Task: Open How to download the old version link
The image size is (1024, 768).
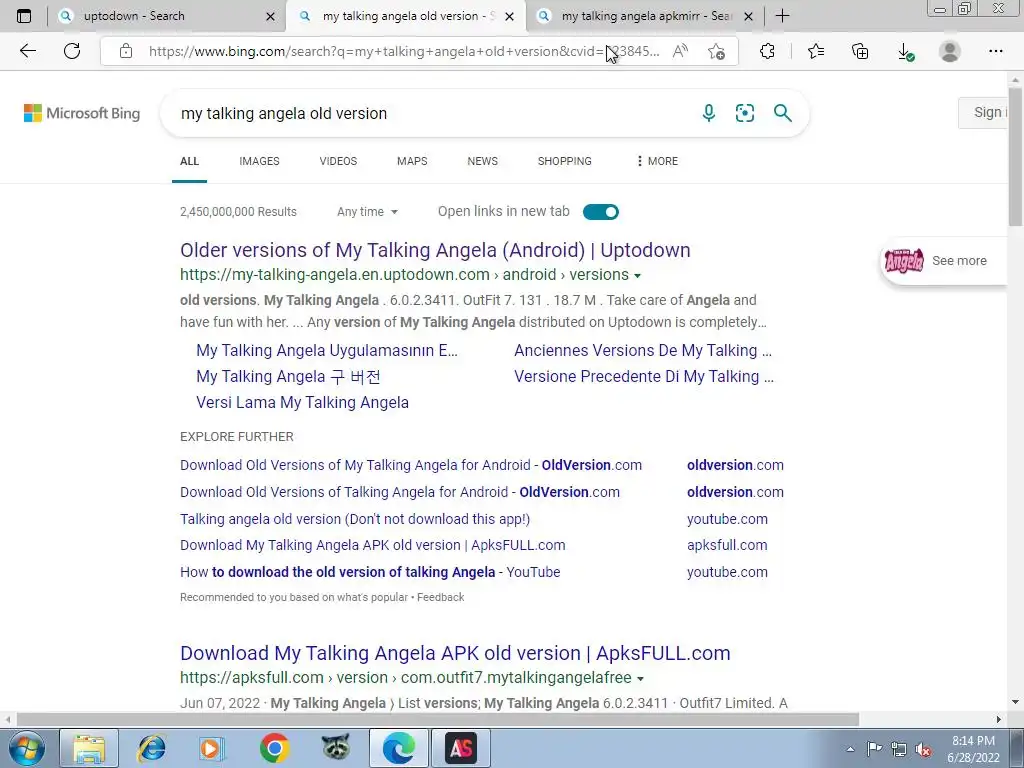Action: [x=370, y=572]
